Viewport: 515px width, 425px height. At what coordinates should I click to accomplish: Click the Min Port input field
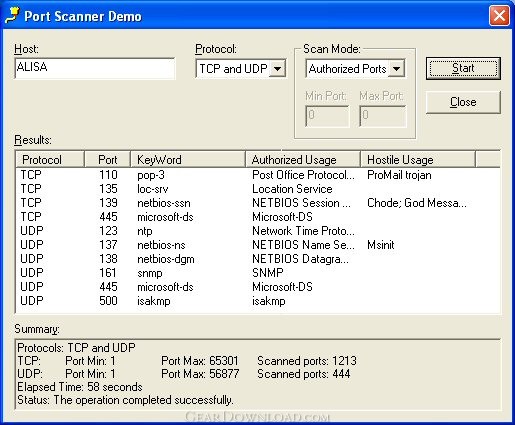[x=327, y=116]
